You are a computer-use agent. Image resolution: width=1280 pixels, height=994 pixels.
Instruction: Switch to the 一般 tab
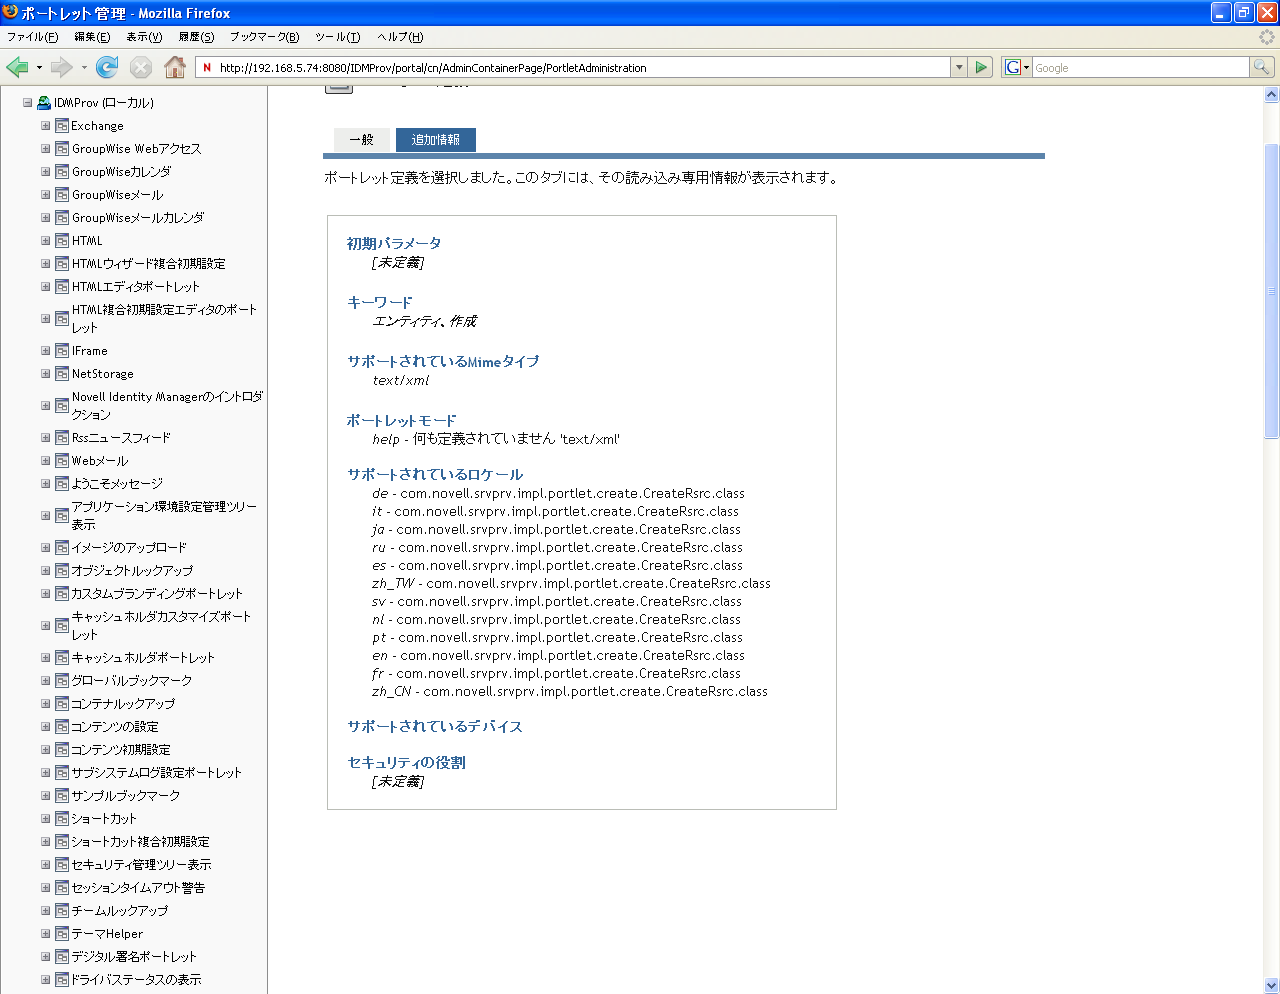coord(361,140)
